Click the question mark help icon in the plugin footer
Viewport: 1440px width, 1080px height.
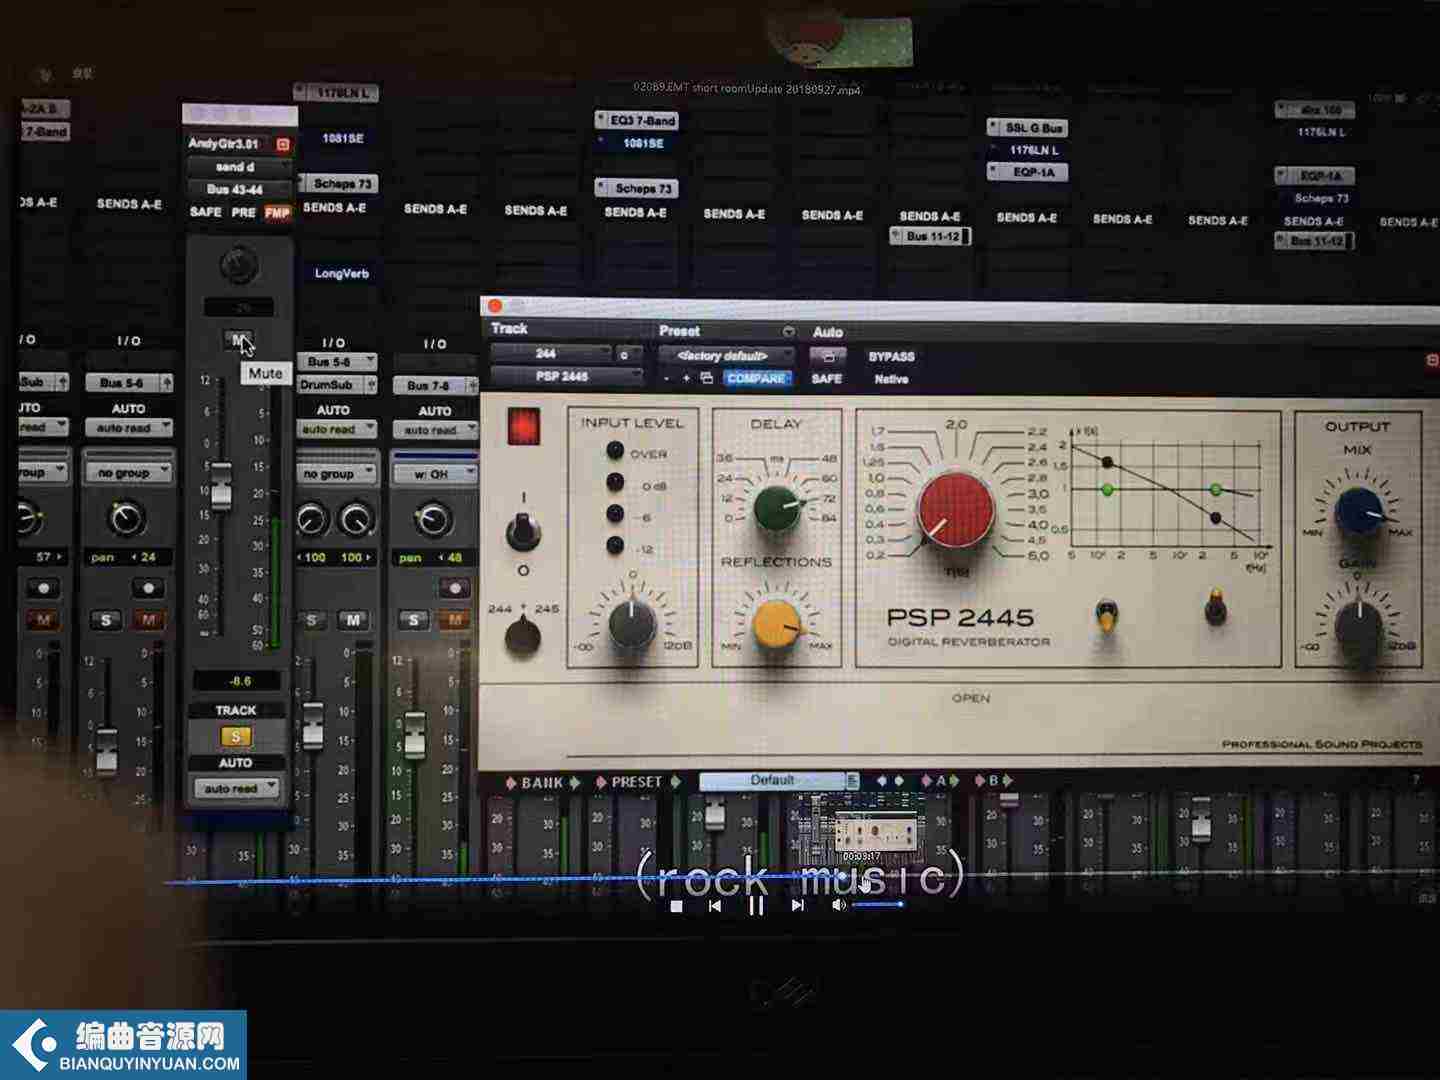point(1416,780)
